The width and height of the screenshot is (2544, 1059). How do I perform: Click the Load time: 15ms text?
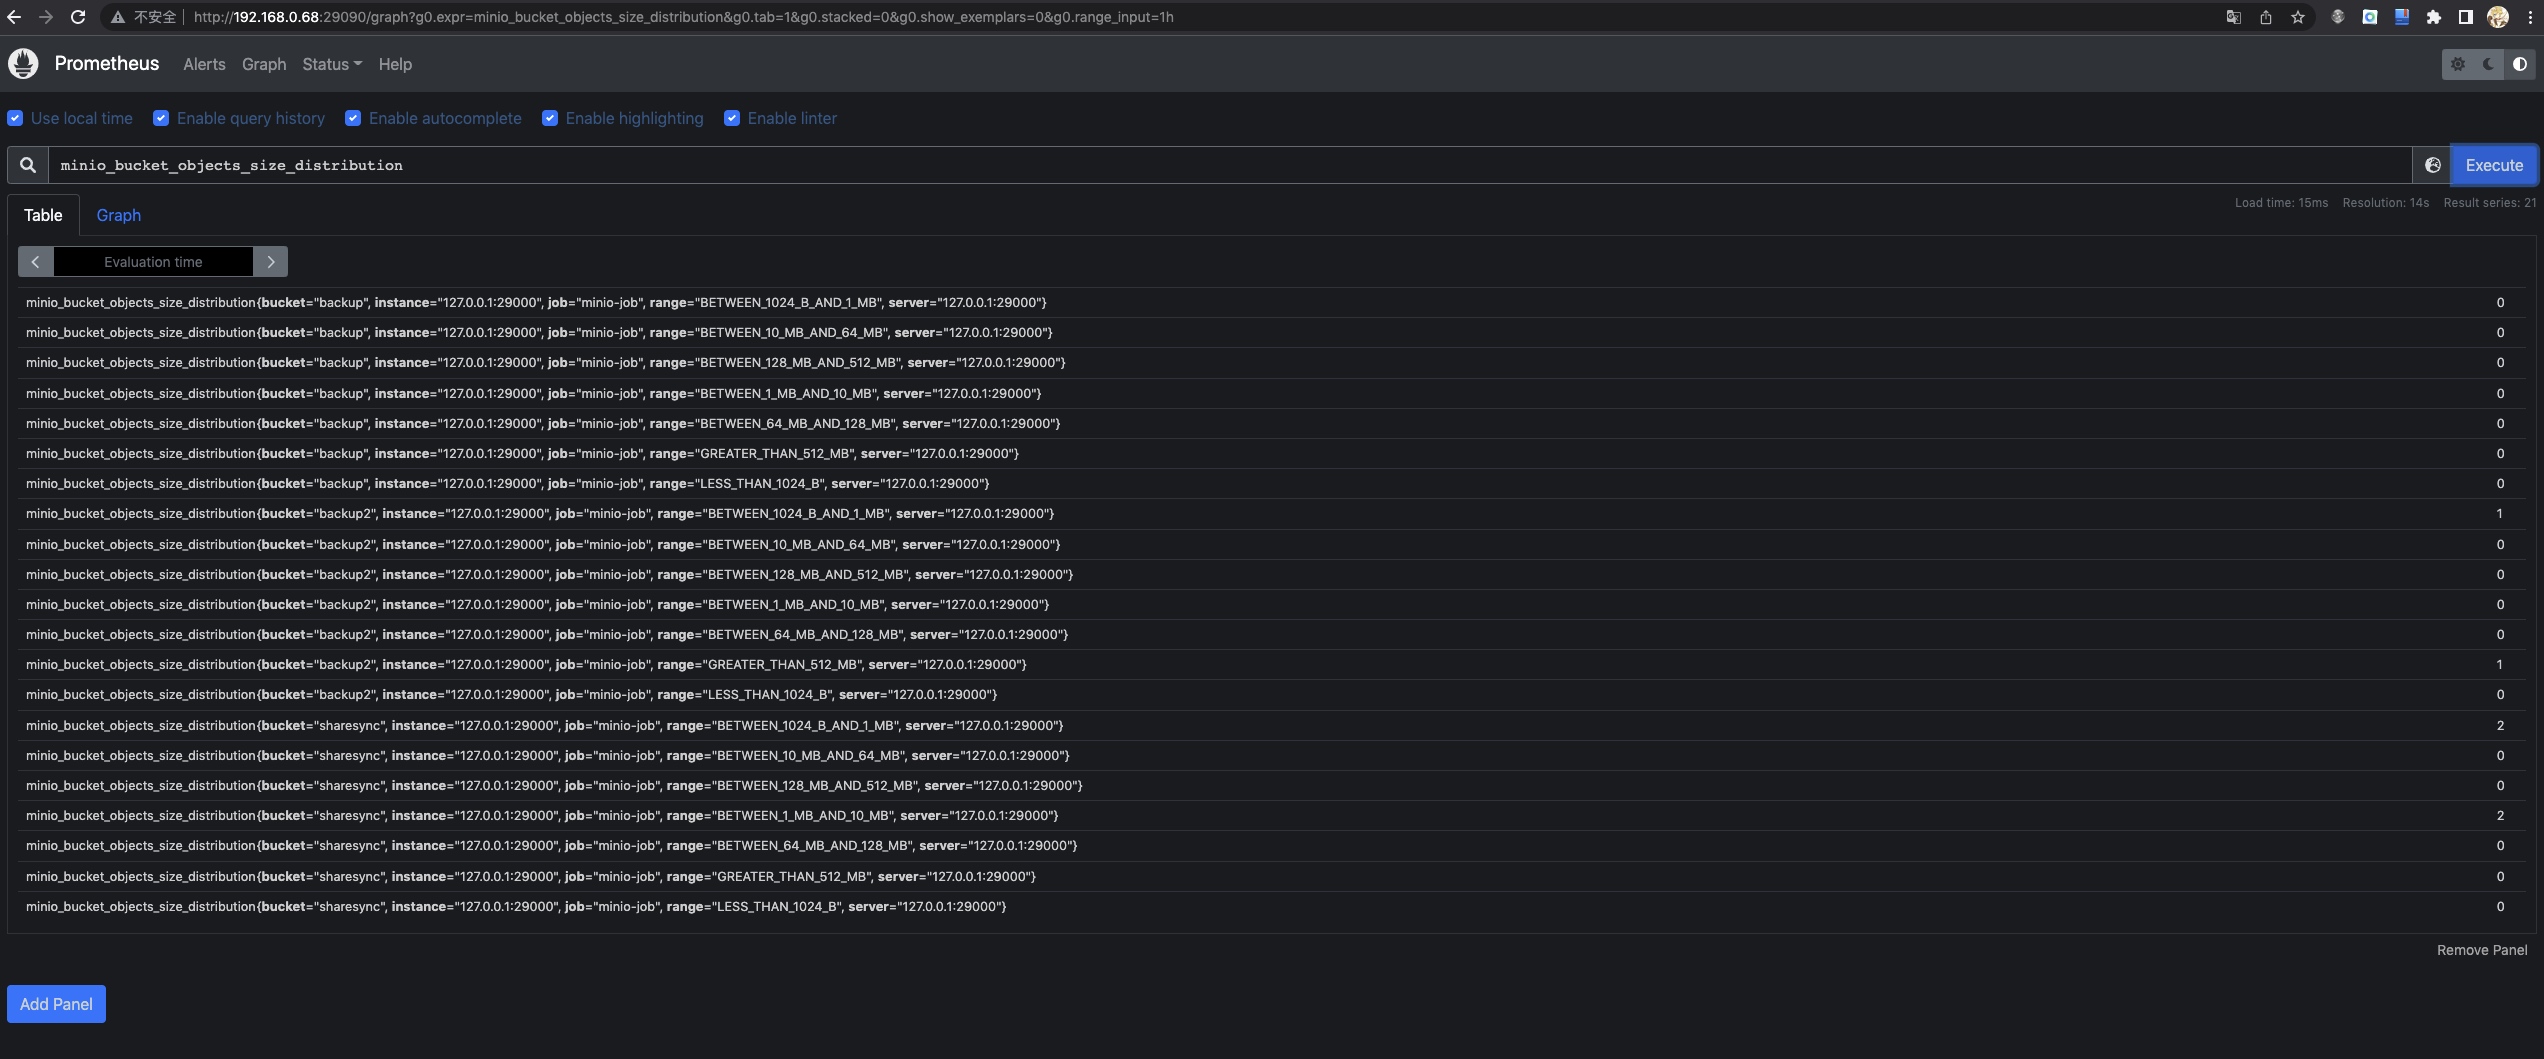coord(2281,202)
